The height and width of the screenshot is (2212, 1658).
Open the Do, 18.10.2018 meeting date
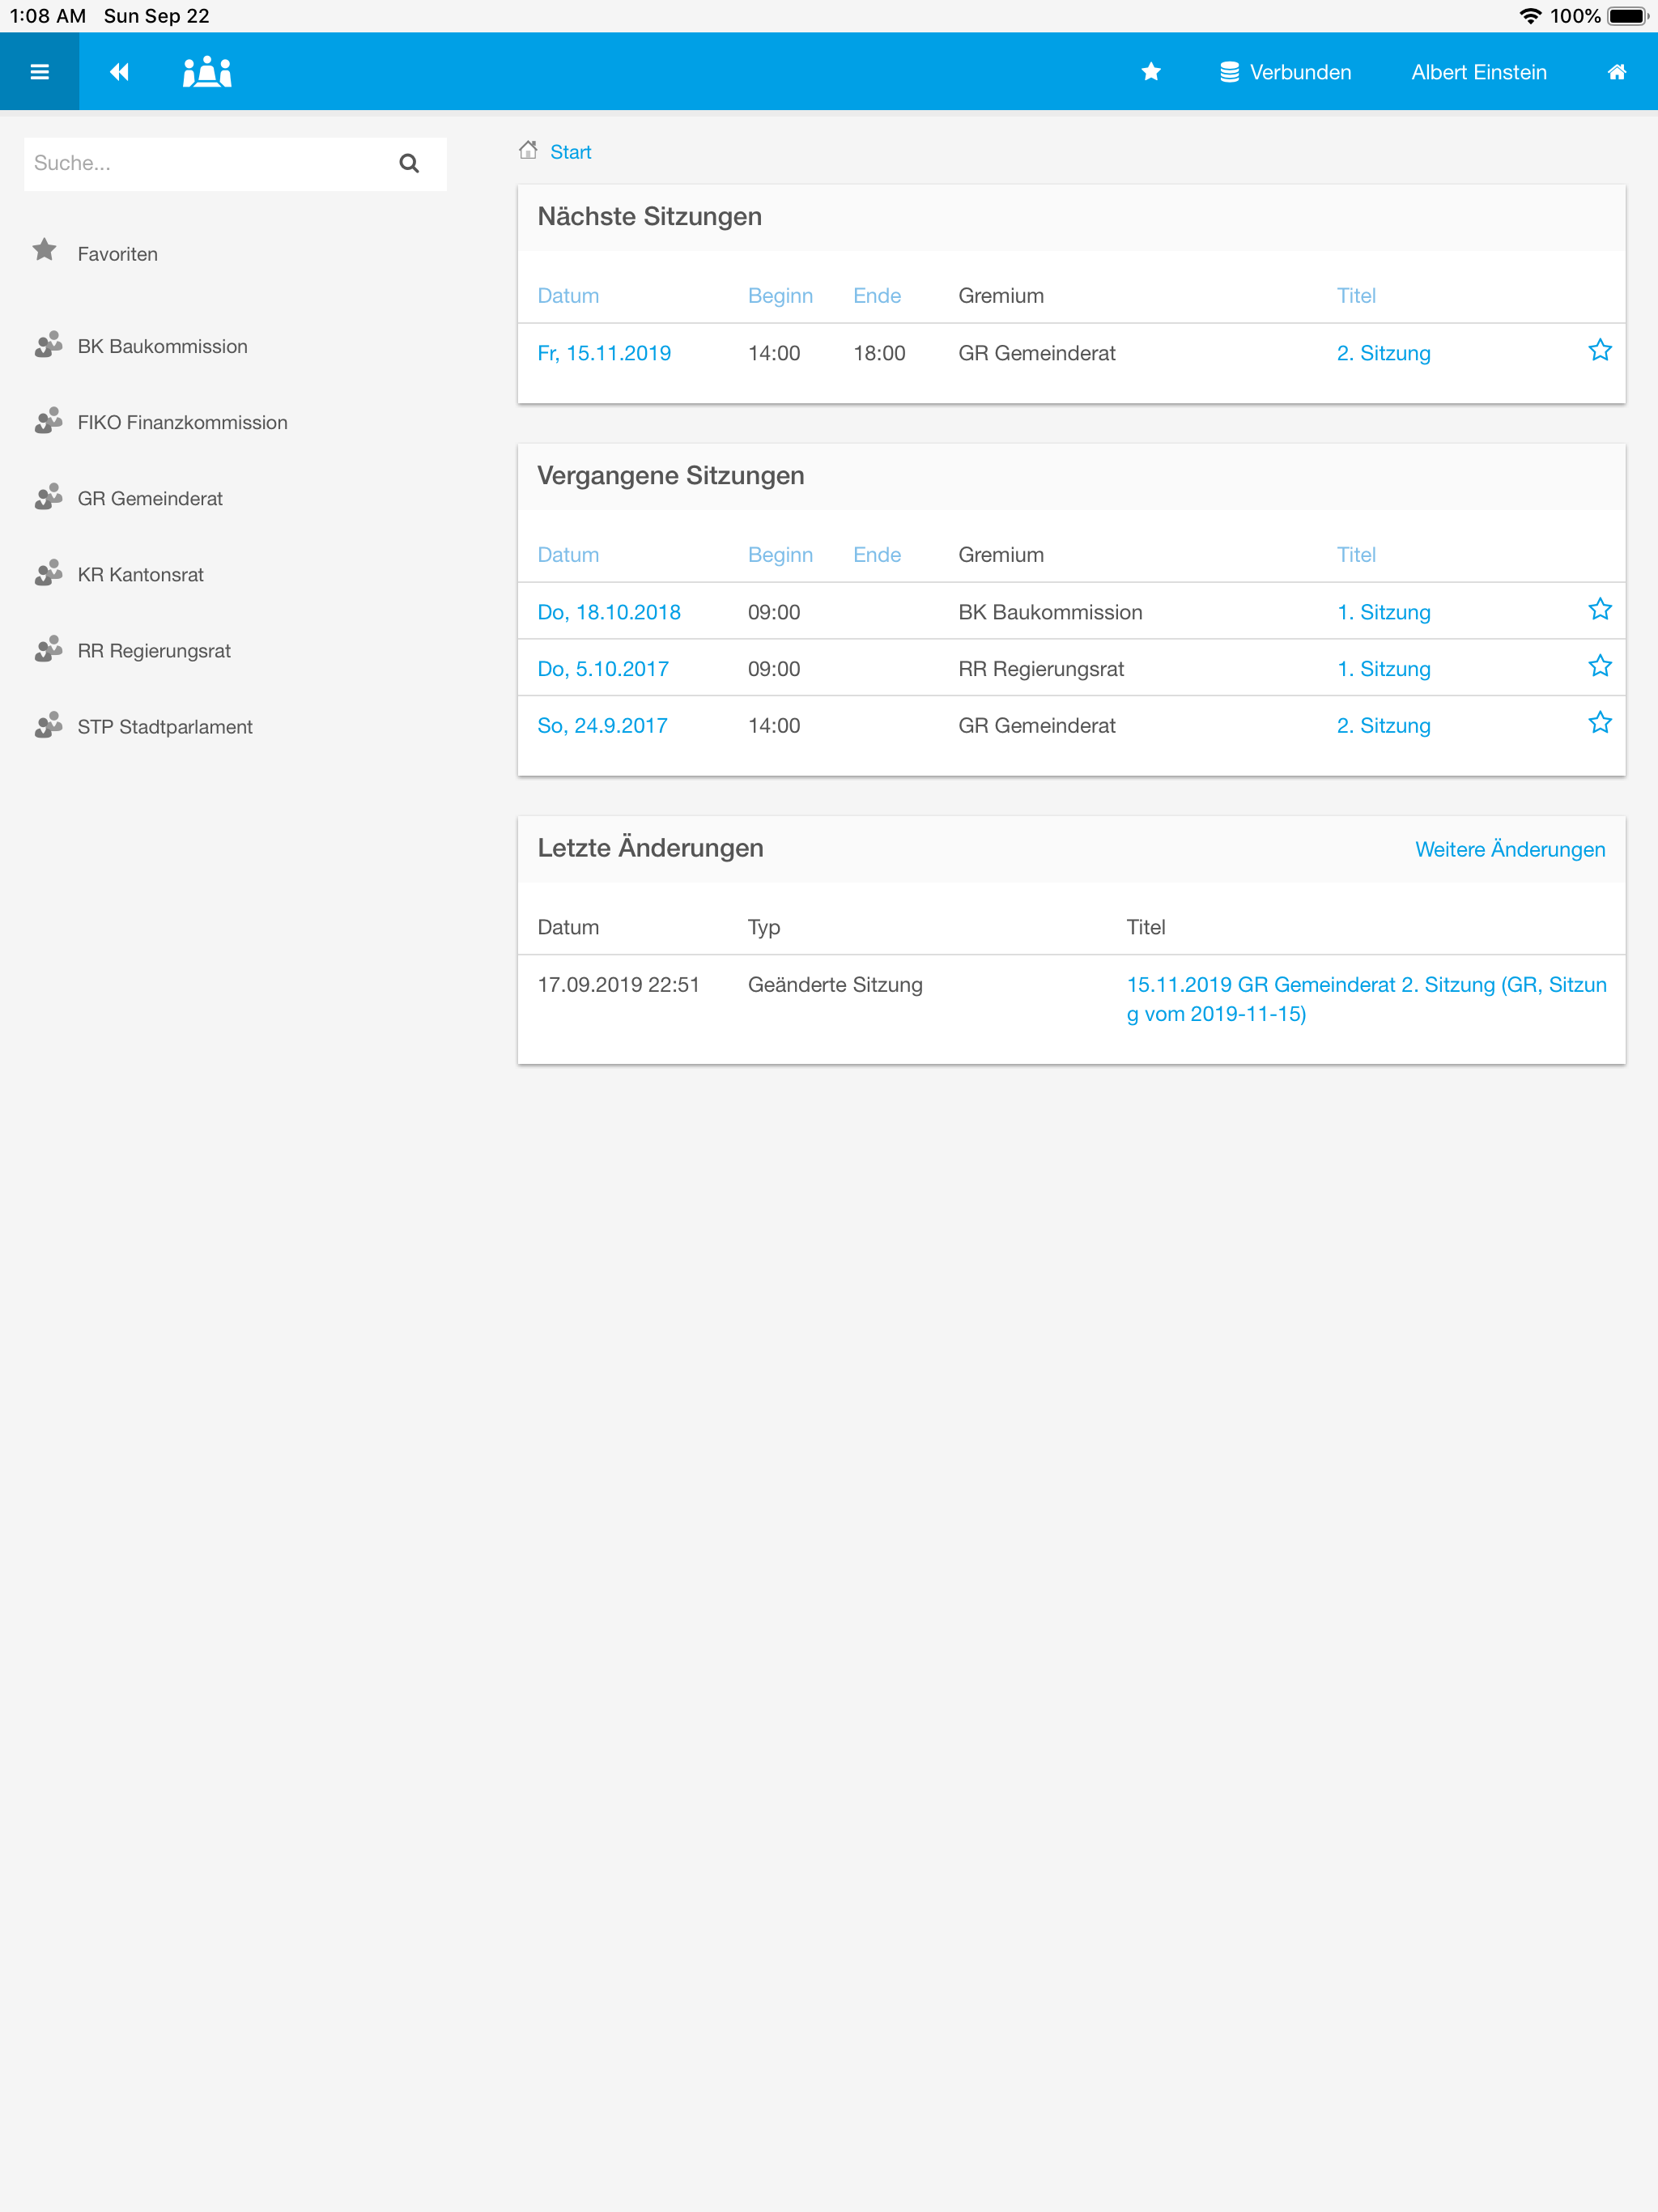point(609,612)
